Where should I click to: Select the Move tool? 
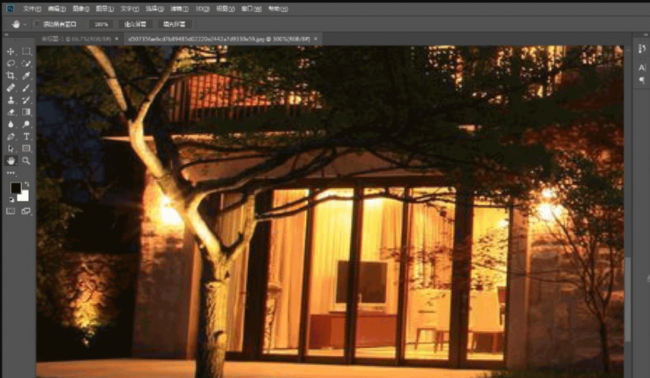11,51
